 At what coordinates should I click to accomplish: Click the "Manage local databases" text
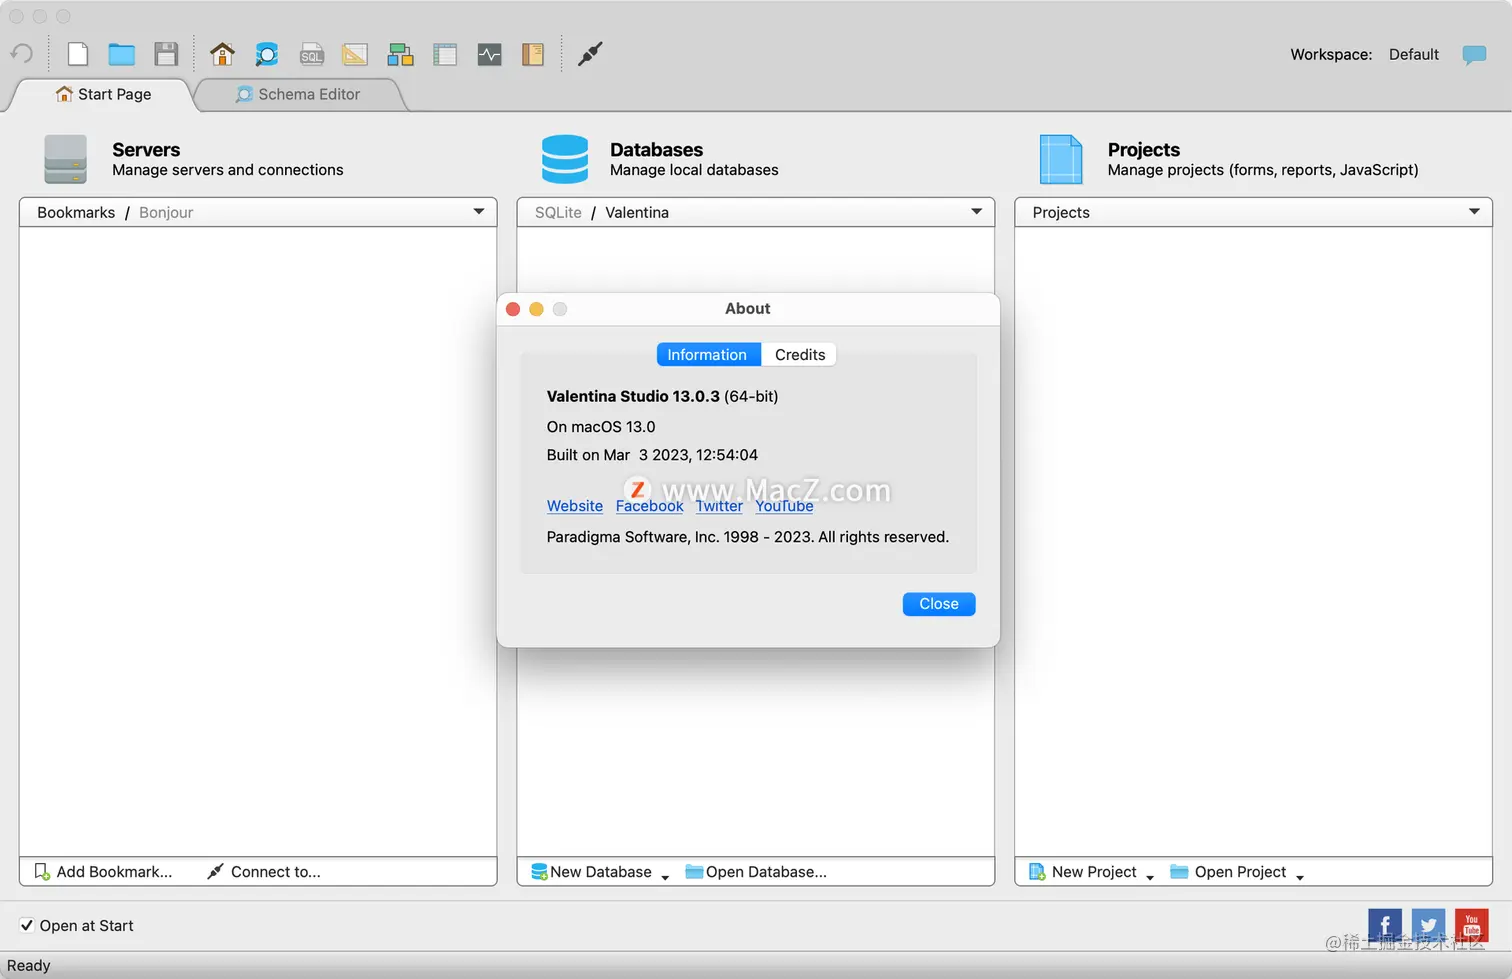pyautogui.click(x=694, y=170)
